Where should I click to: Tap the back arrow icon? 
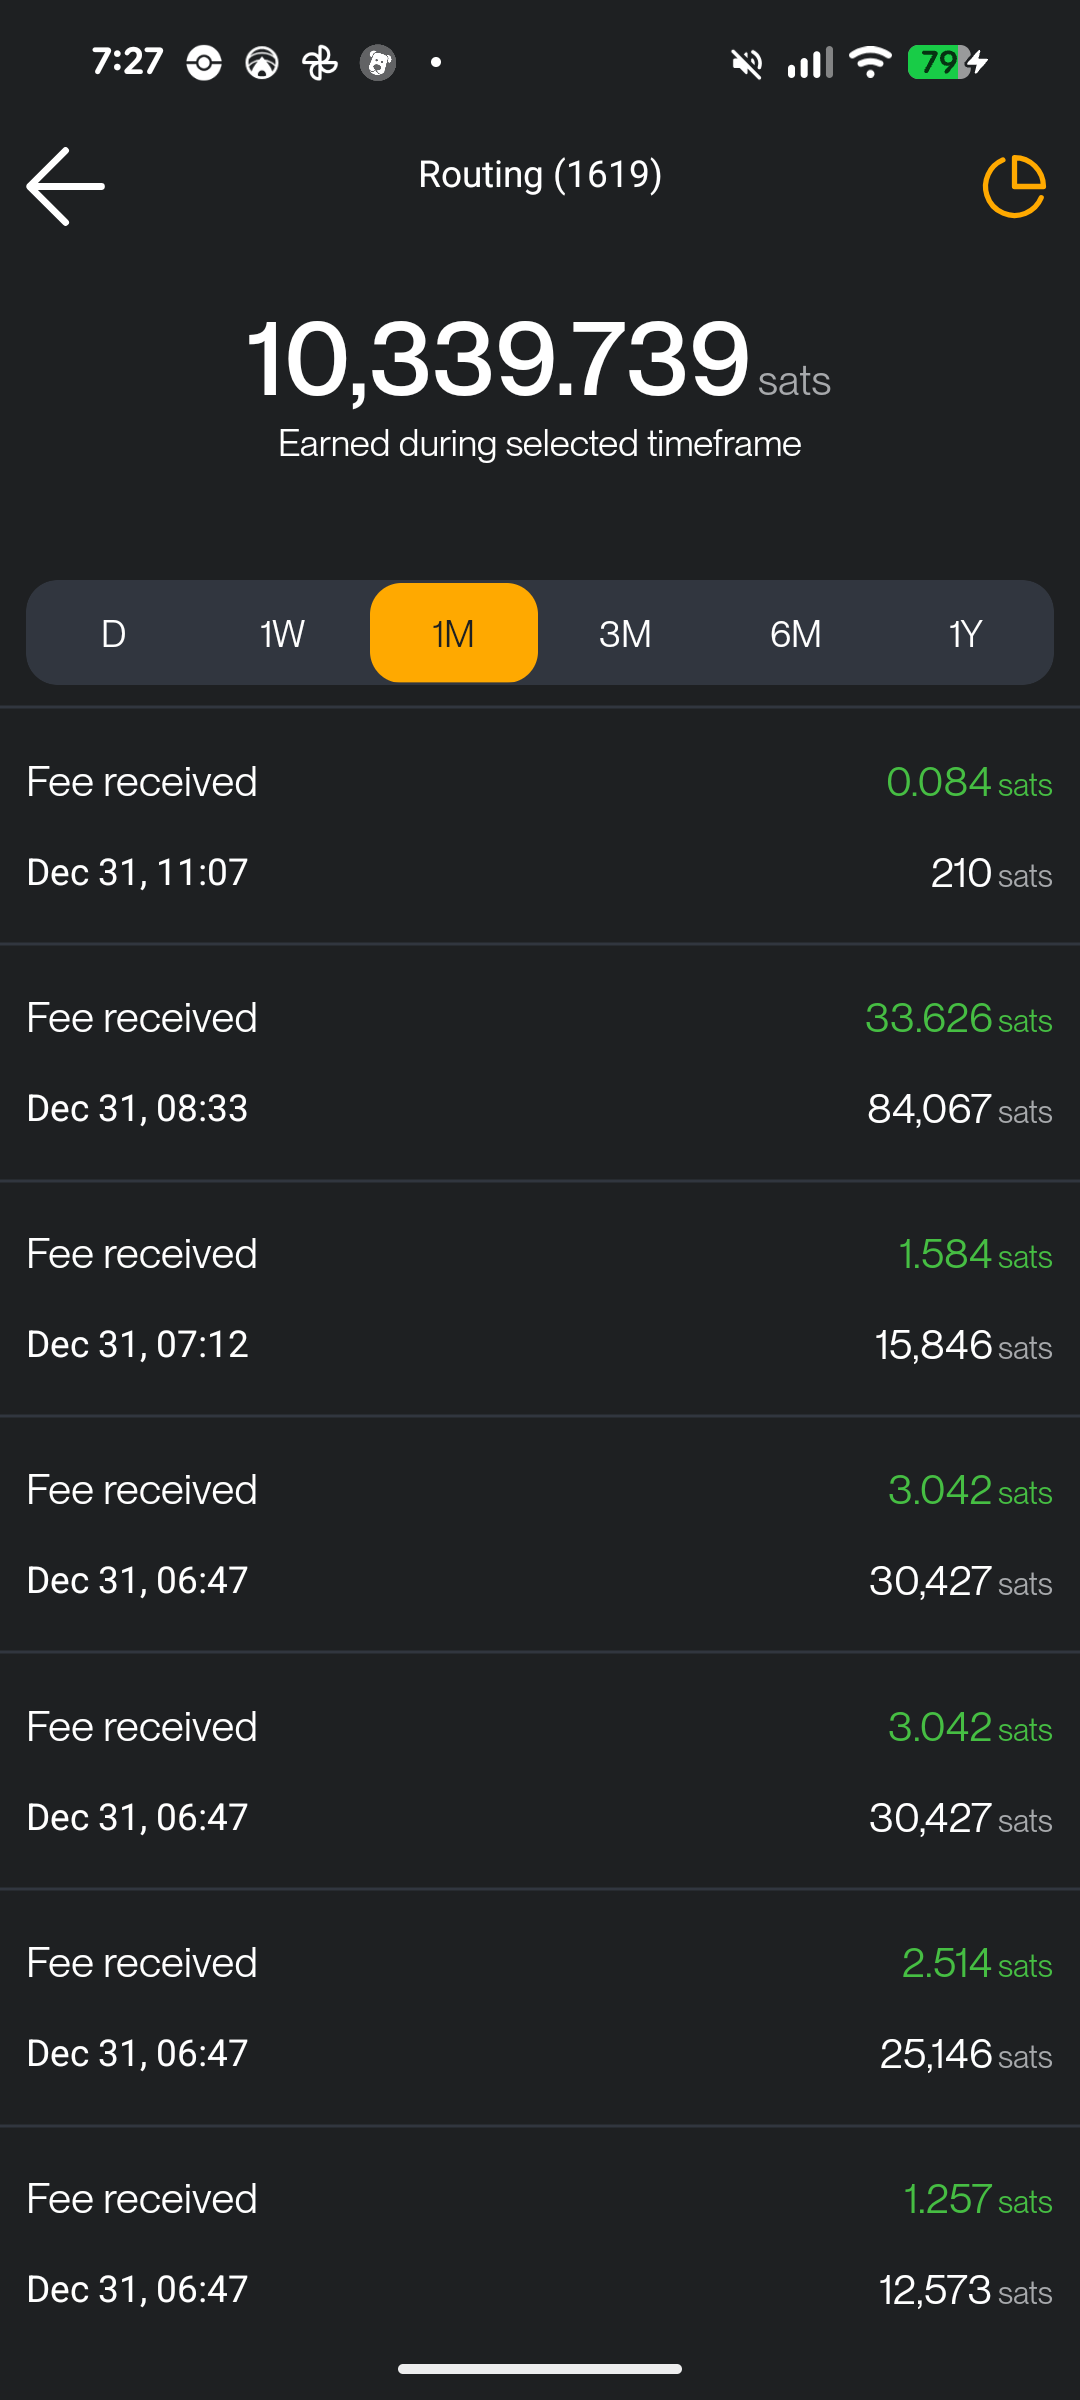(x=66, y=186)
